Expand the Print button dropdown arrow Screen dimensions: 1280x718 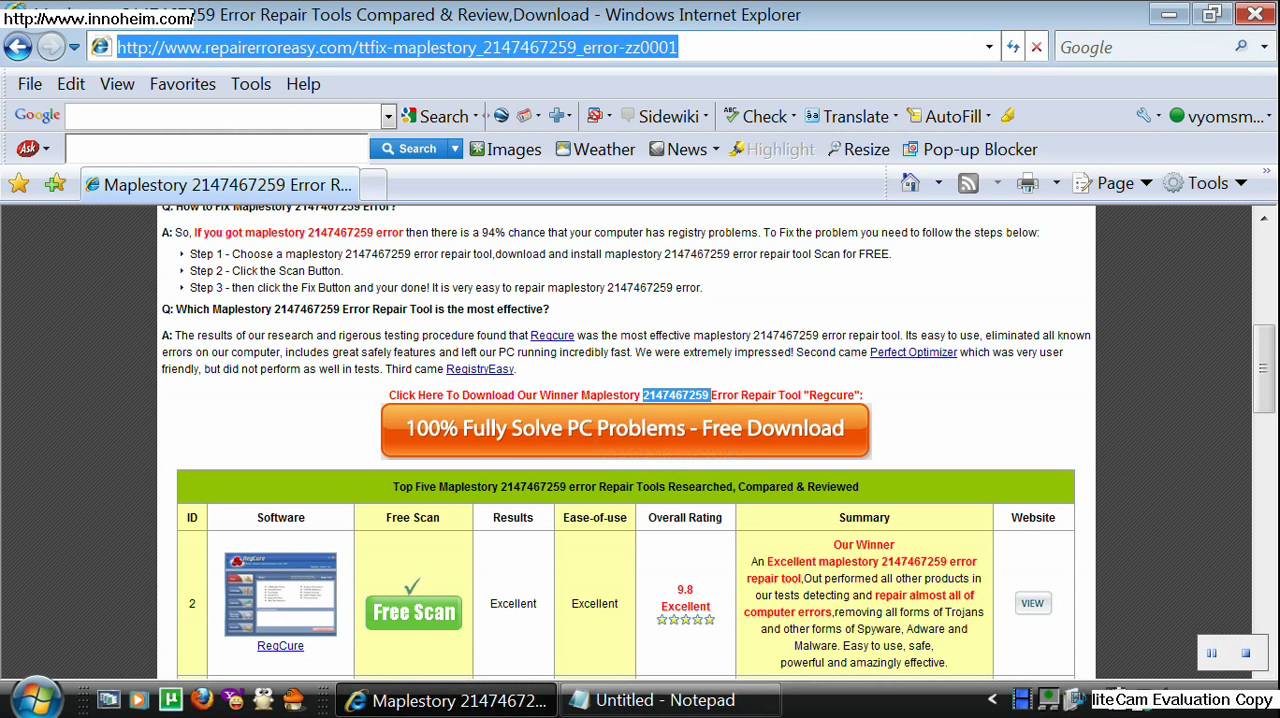pos(1056,183)
